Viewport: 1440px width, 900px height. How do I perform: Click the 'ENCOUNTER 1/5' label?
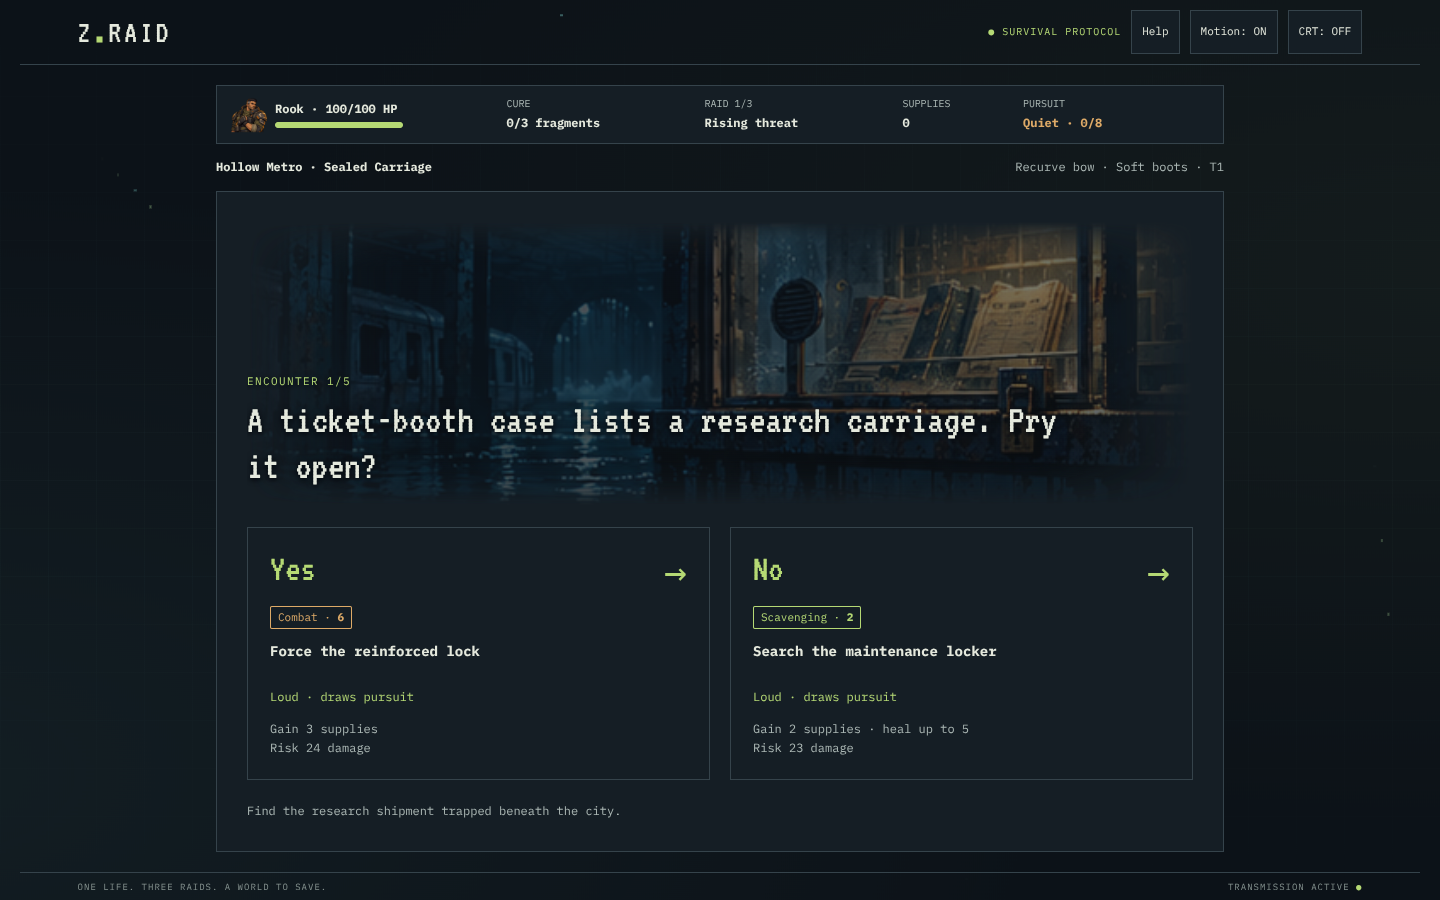tap(299, 381)
